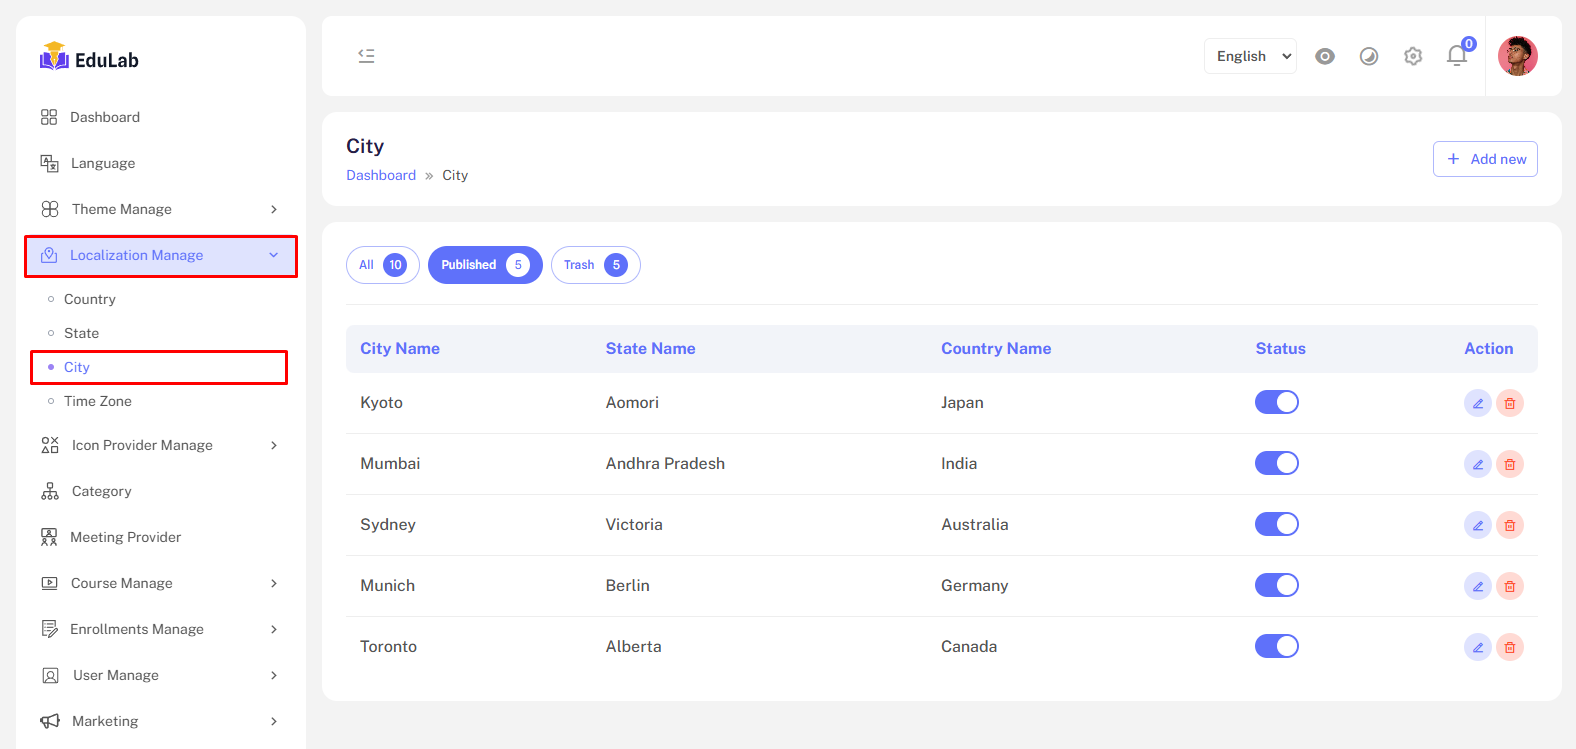Disable the Sydney status toggle
The height and width of the screenshot is (749, 1576).
click(1276, 524)
